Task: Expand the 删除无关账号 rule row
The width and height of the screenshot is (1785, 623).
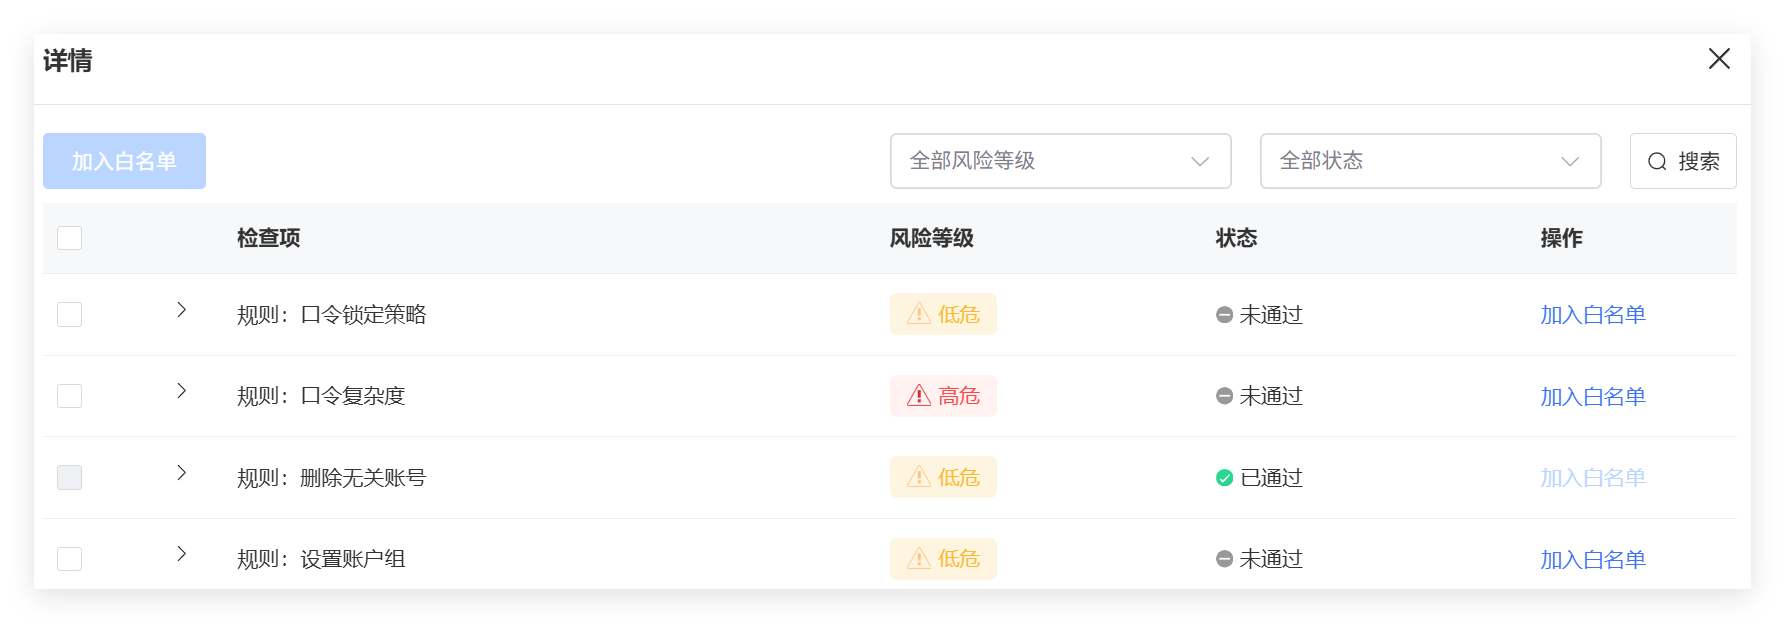Action: (181, 472)
